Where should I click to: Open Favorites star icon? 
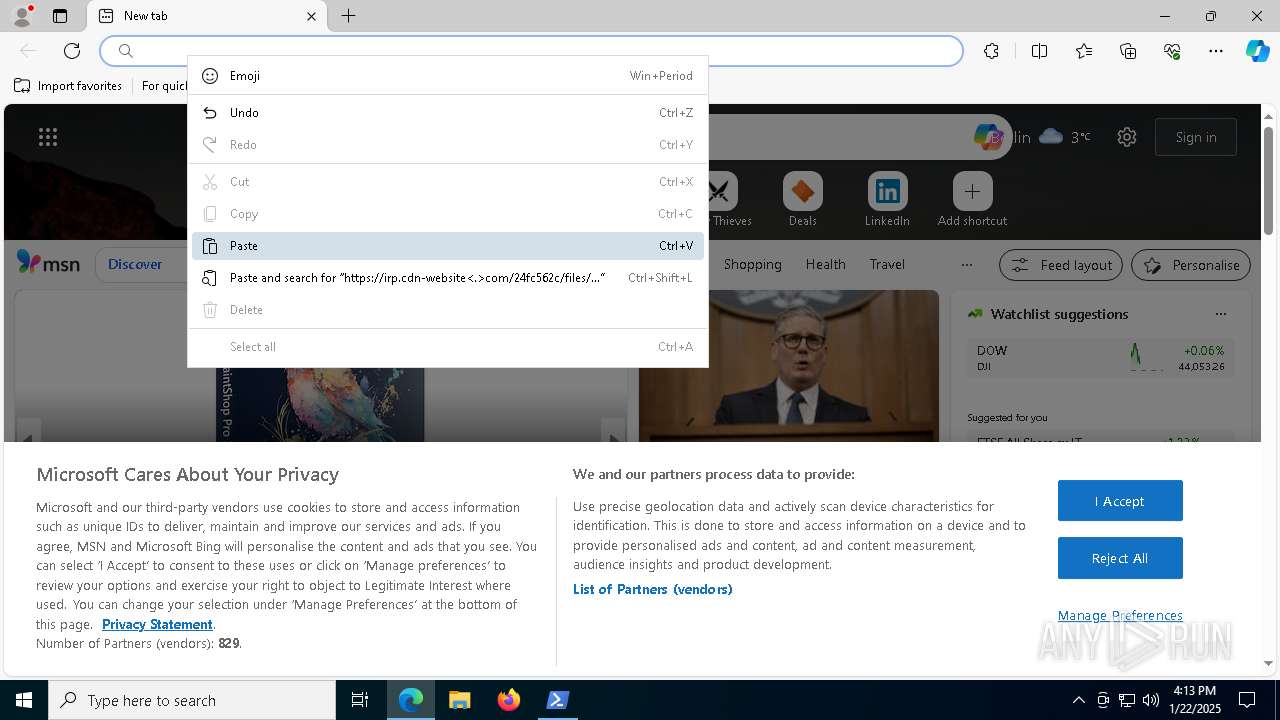pyautogui.click(x=1084, y=51)
